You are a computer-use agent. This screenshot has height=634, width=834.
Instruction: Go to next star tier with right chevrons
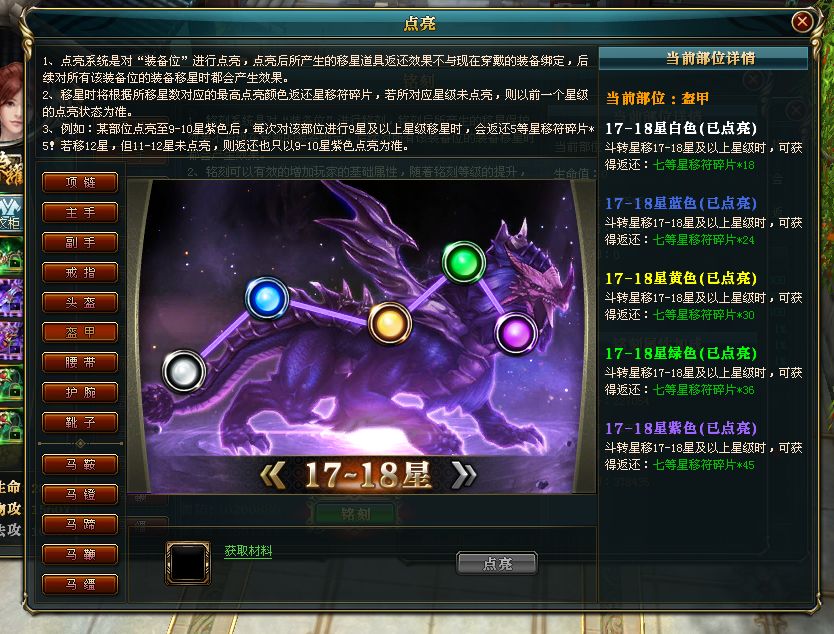tap(463, 475)
